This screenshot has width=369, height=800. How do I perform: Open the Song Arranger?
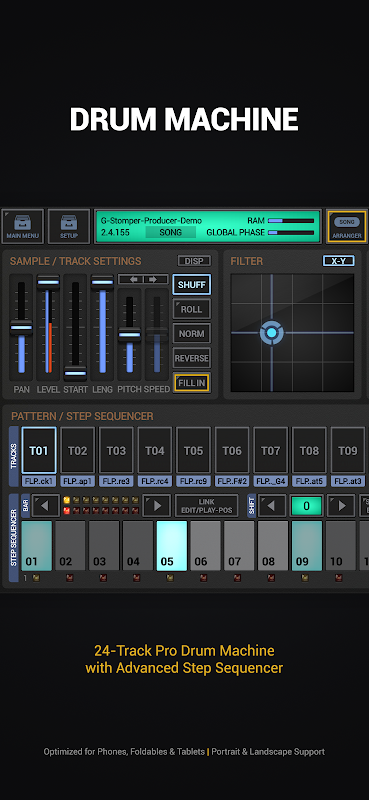coord(347,227)
